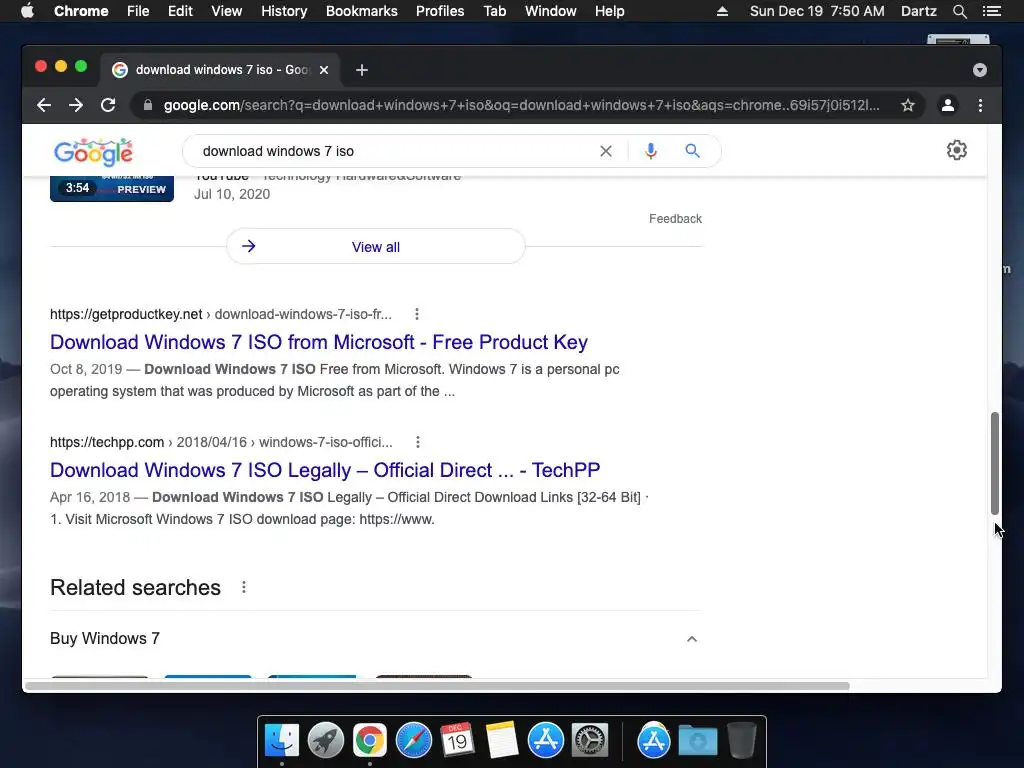The width and height of the screenshot is (1024, 768).
Task: Open Spotlight search in menu bar
Action: point(959,11)
